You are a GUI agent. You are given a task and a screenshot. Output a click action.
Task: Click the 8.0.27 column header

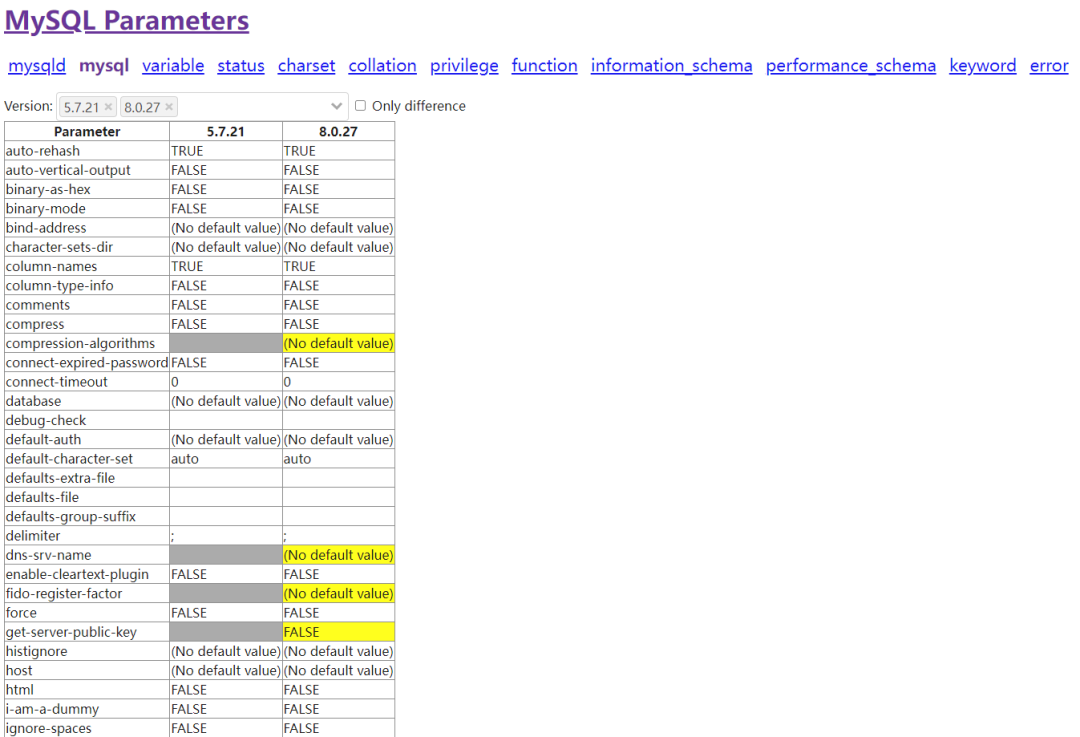click(x=338, y=132)
